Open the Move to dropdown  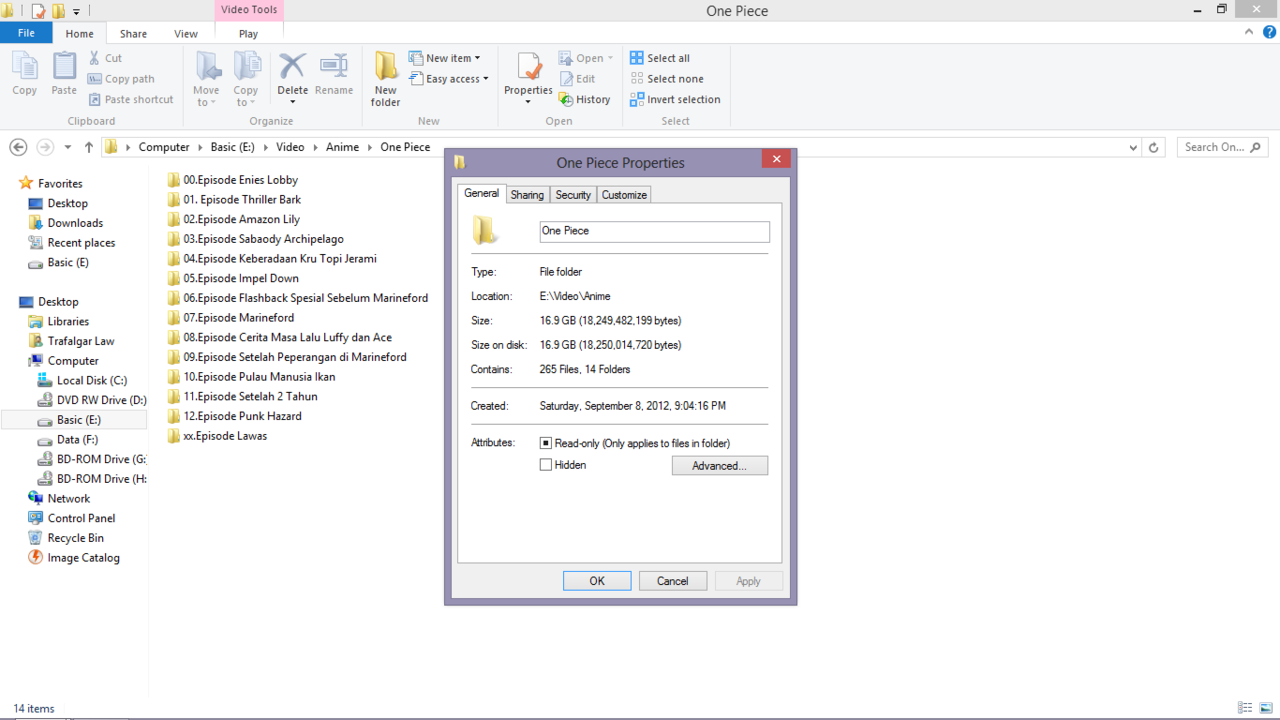pos(206,96)
